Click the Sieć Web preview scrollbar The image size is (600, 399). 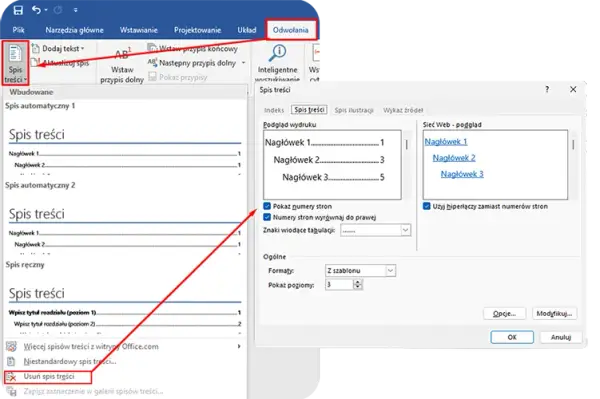(x=573, y=164)
